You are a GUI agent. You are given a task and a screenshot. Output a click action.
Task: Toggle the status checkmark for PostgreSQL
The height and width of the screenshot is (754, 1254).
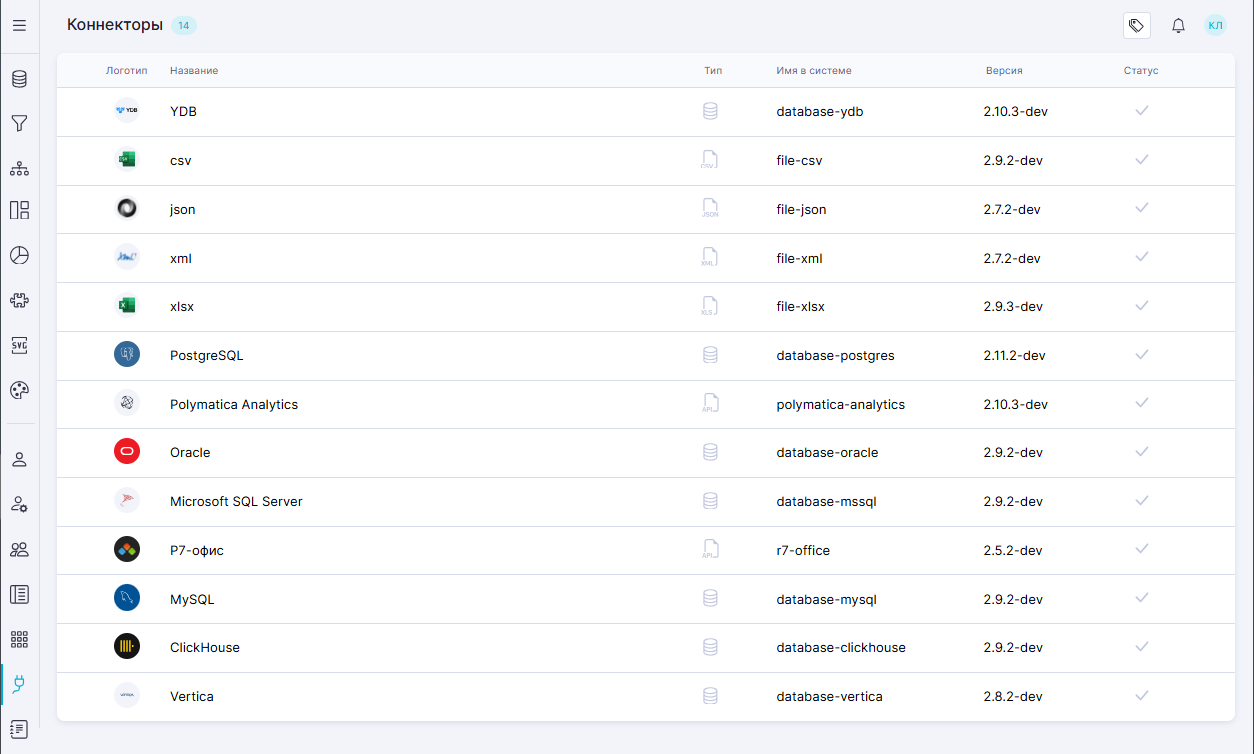click(1141, 355)
